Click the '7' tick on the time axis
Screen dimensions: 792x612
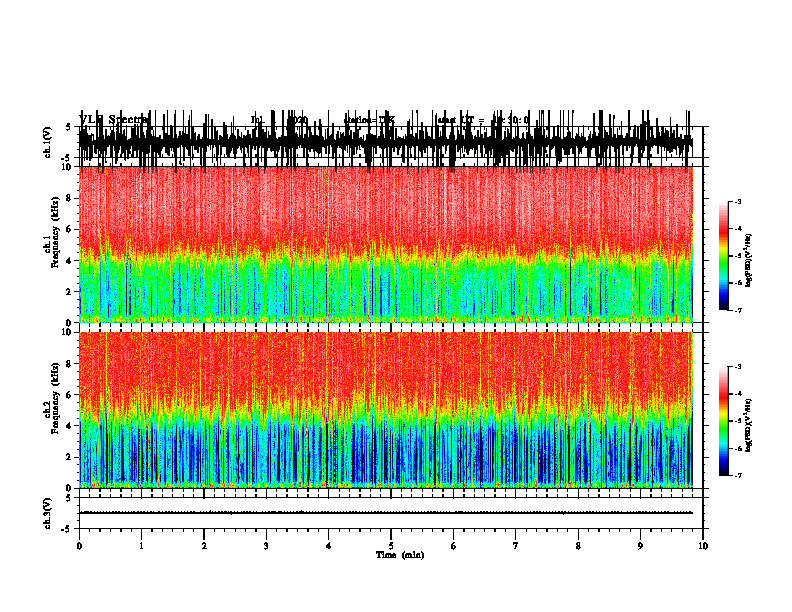point(516,546)
